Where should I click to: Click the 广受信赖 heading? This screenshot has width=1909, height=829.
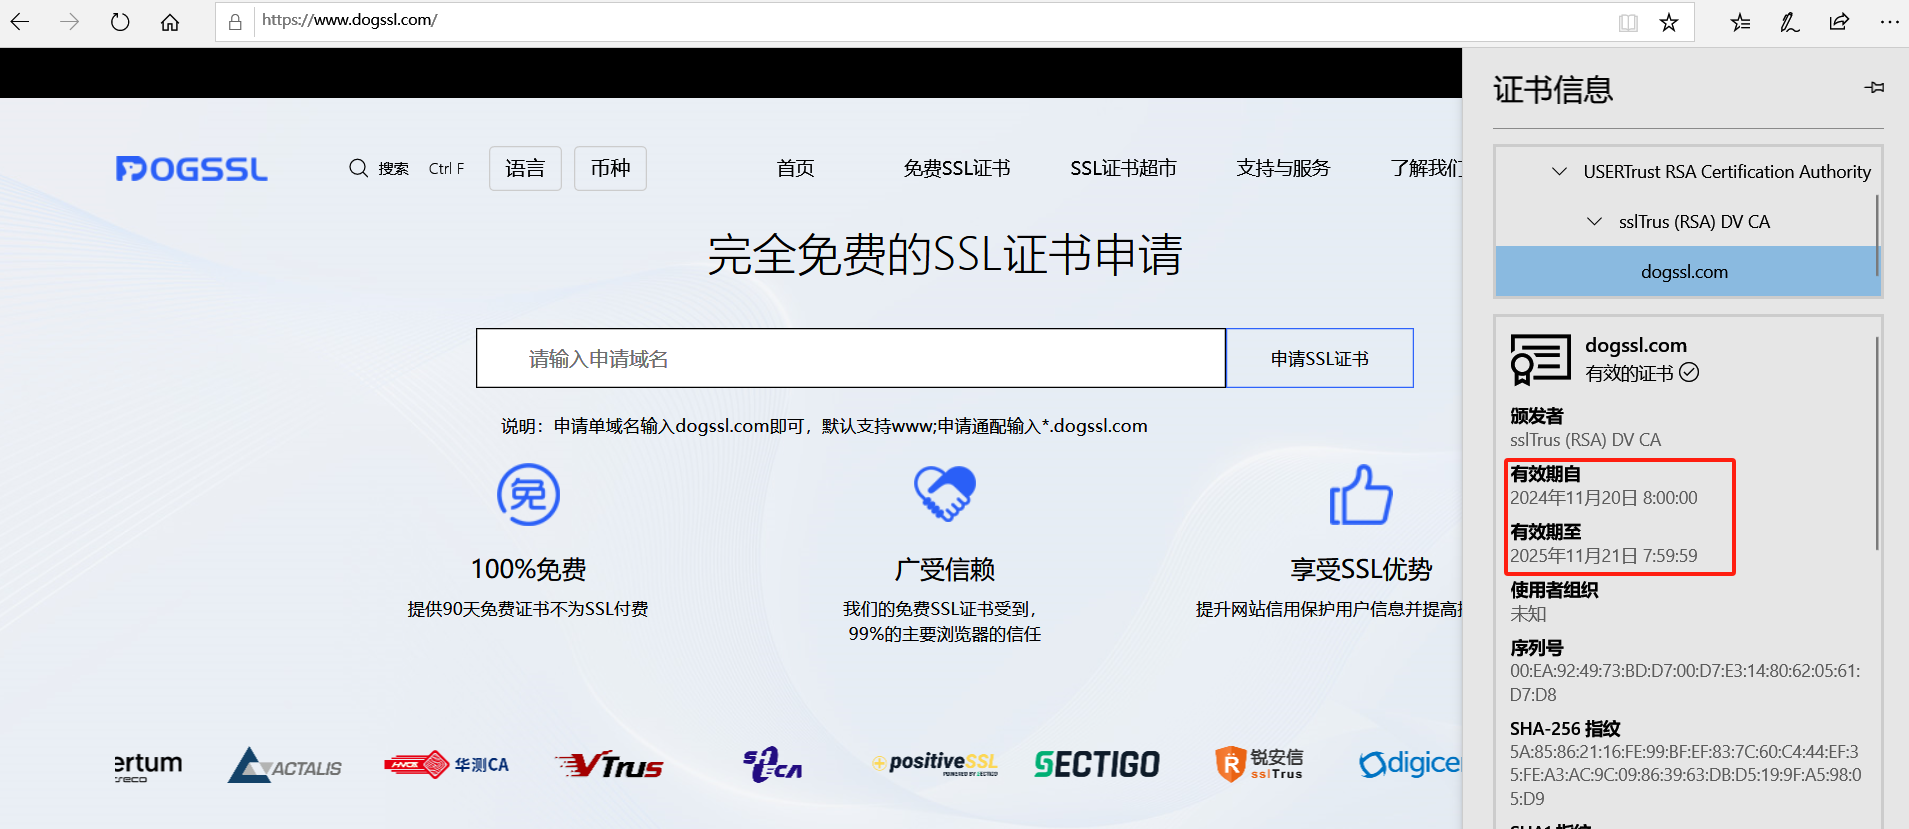pos(945,569)
